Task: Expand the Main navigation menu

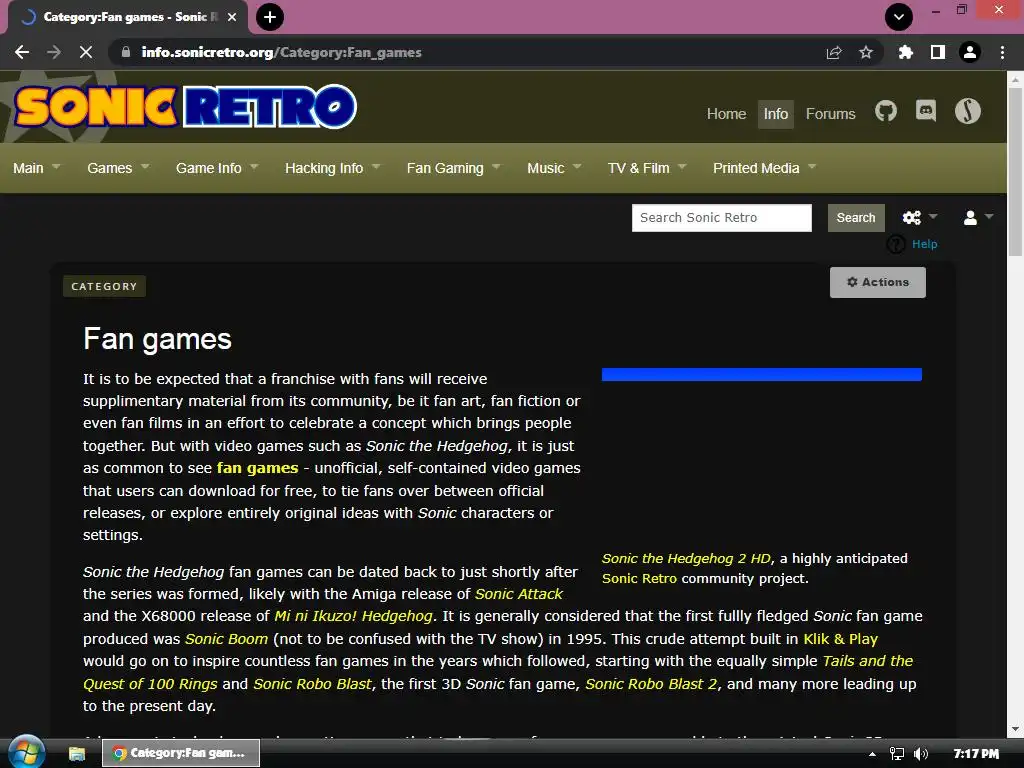Action: point(37,168)
